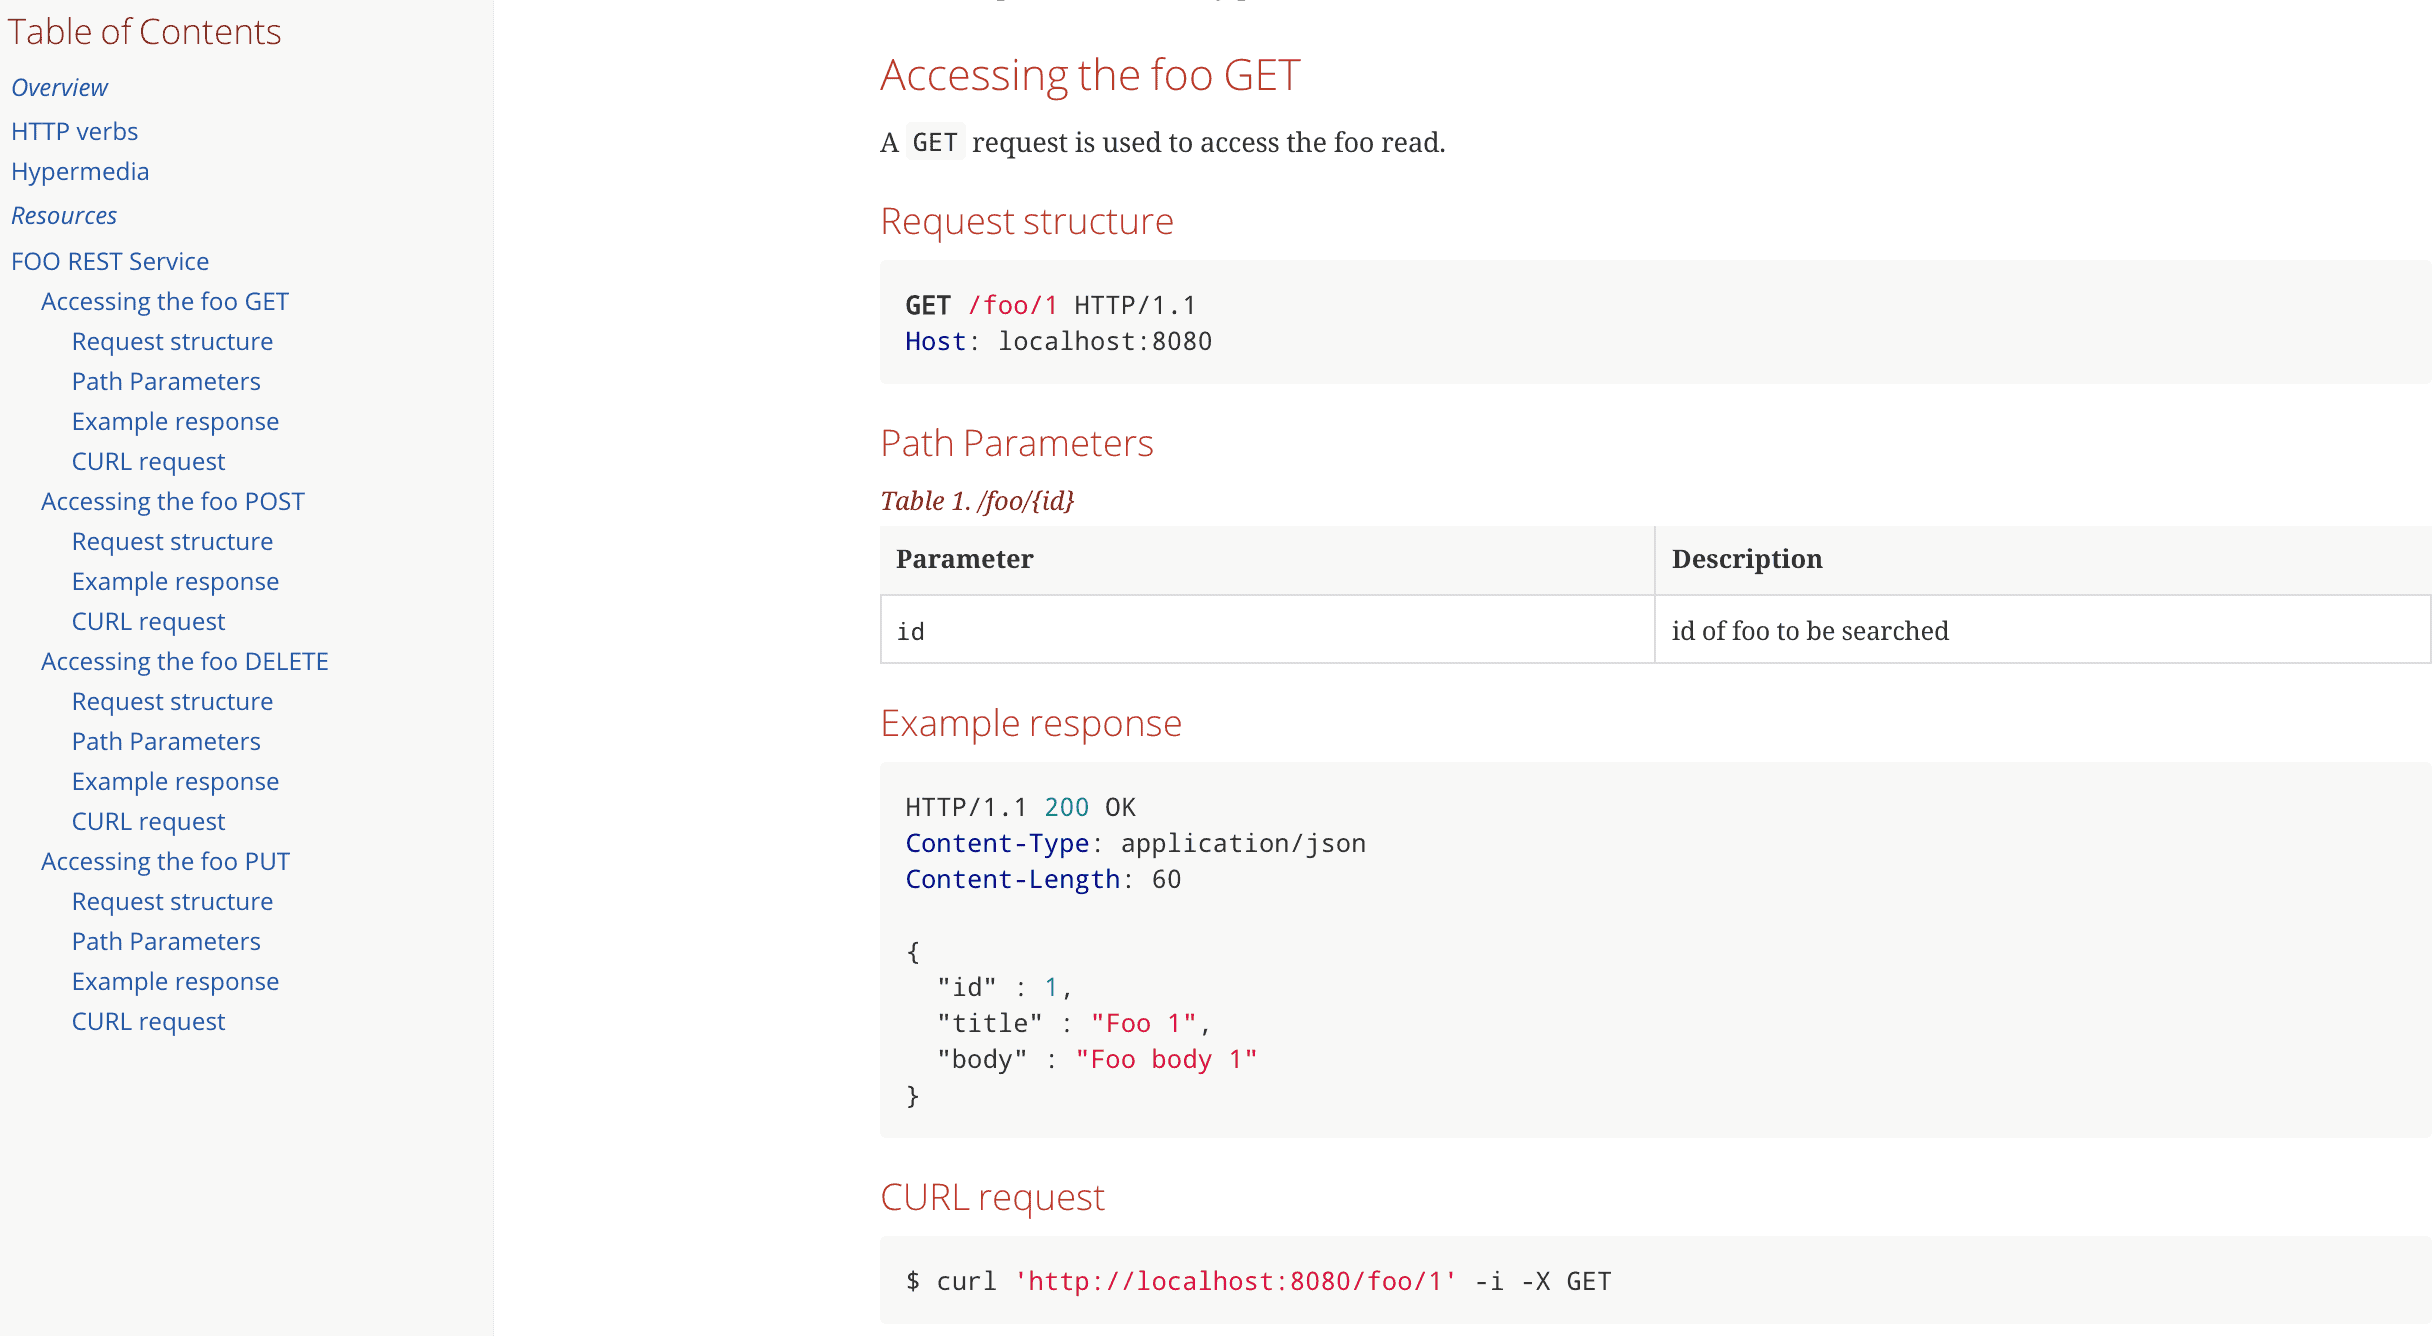Screen dimensions: 2436x1336
Task: Open Path Parameters under foo GET
Action: 166,381
